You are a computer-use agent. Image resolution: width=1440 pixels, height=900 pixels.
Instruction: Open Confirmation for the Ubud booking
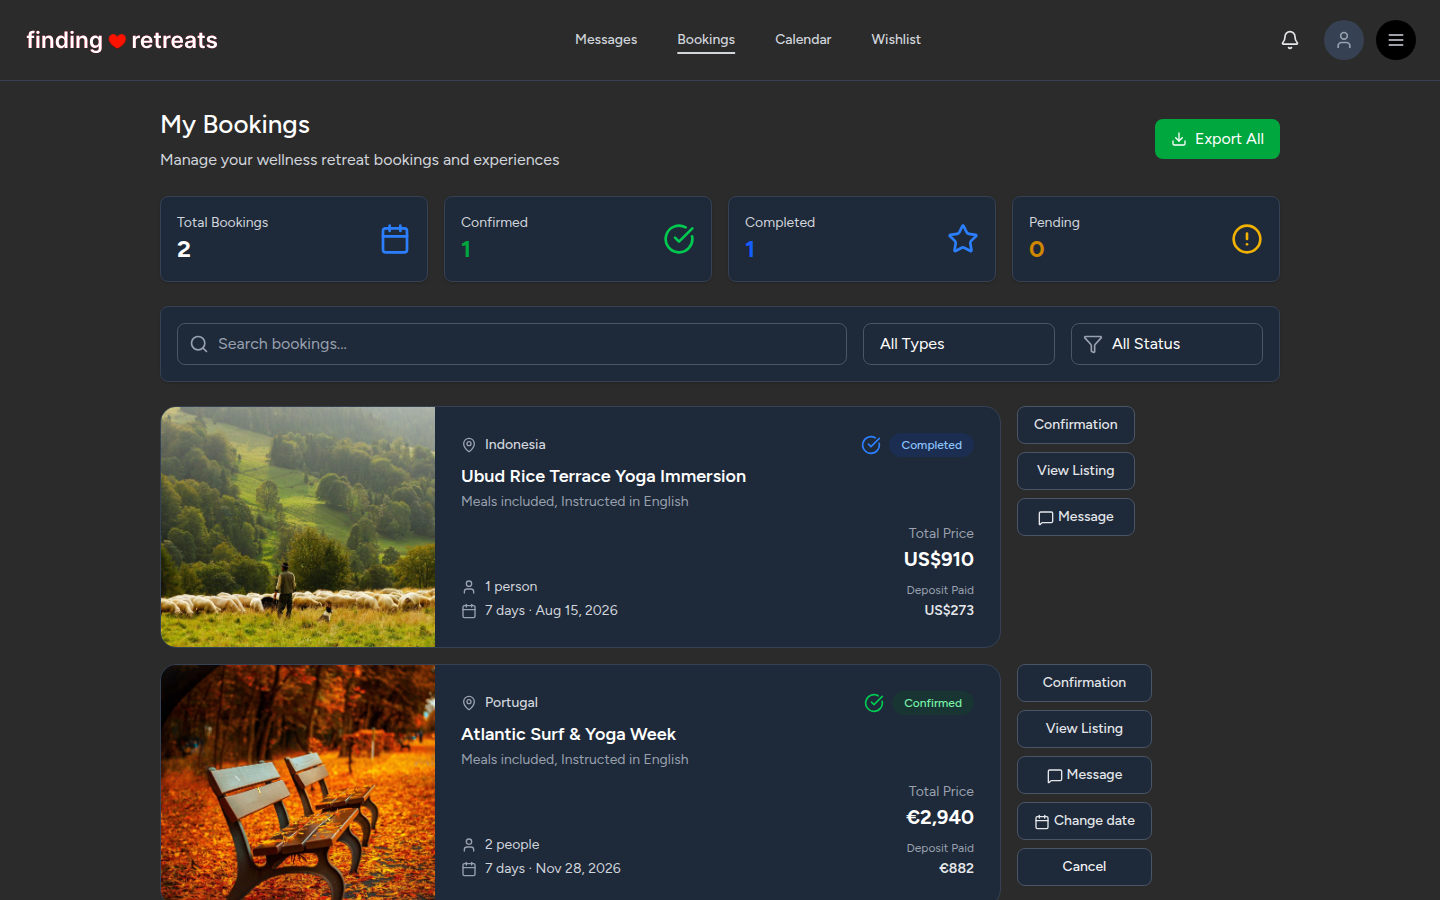[x=1076, y=425]
